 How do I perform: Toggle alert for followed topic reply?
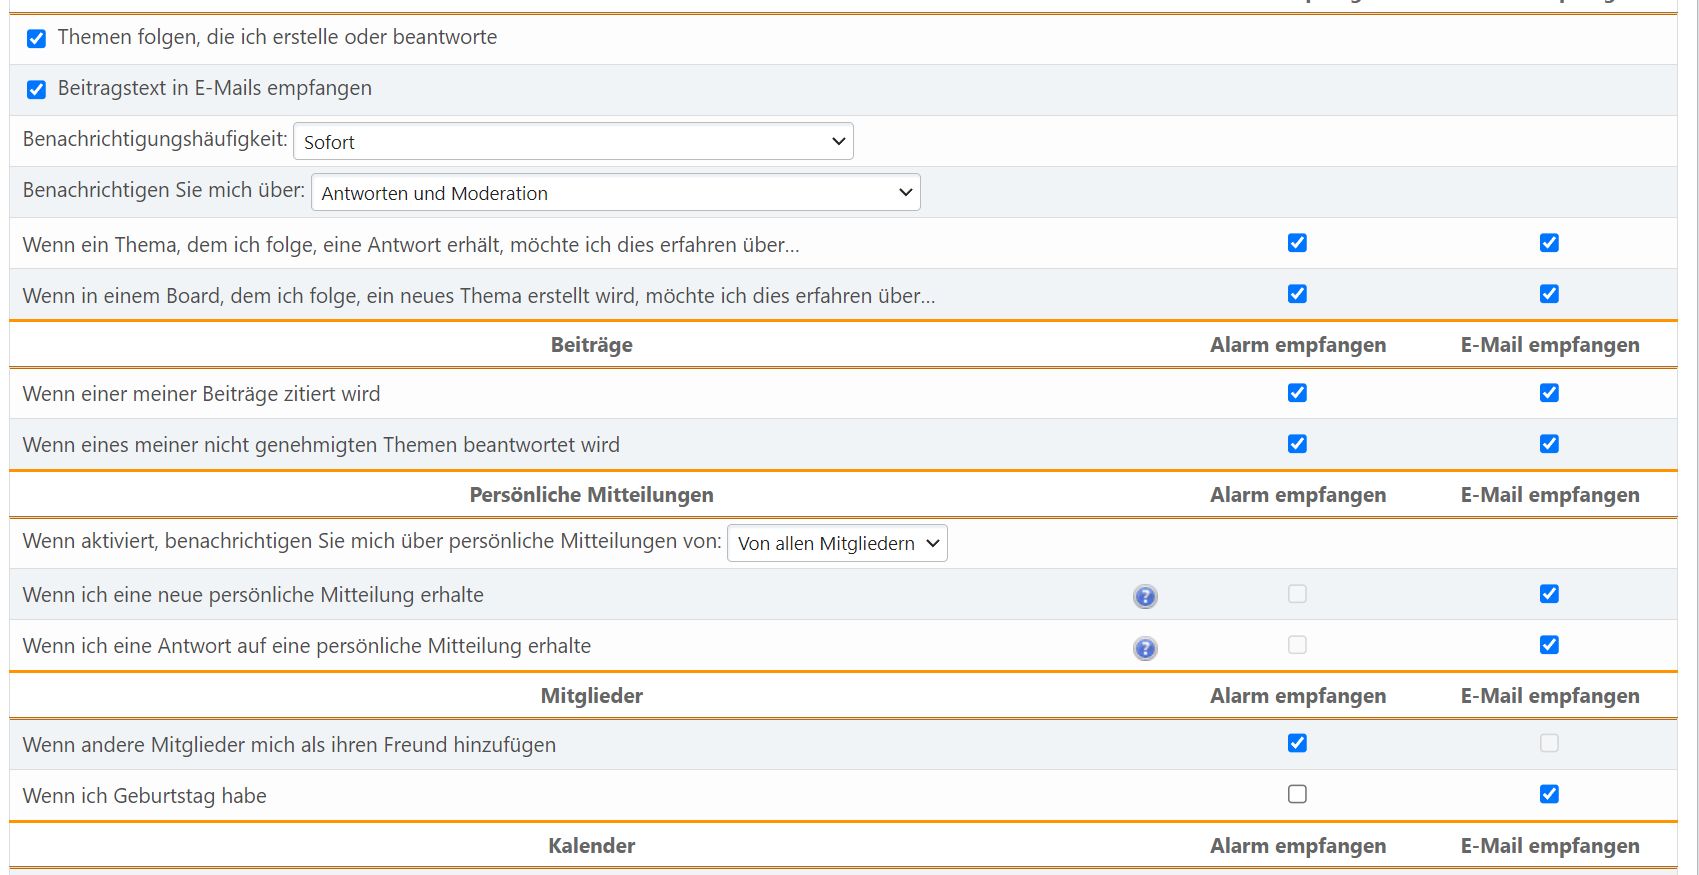click(1297, 243)
